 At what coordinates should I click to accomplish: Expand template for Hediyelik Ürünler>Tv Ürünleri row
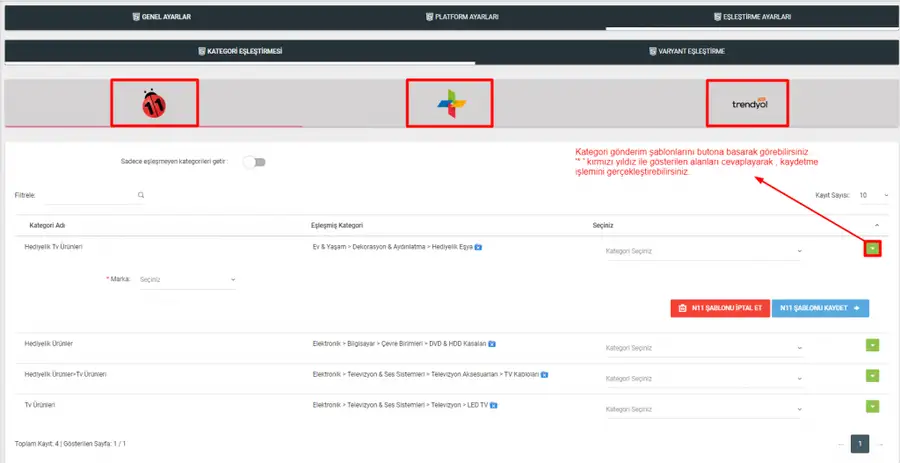(872, 375)
